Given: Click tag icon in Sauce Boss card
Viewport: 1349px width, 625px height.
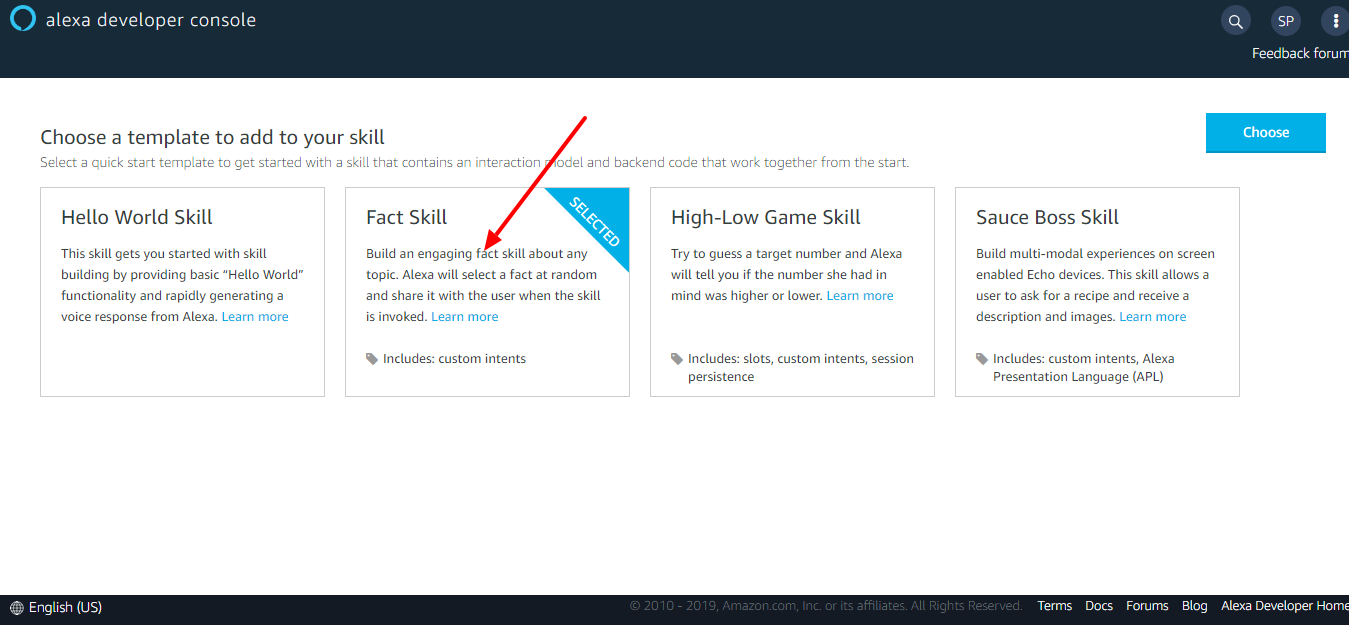Looking at the screenshot, I should (x=982, y=359).
